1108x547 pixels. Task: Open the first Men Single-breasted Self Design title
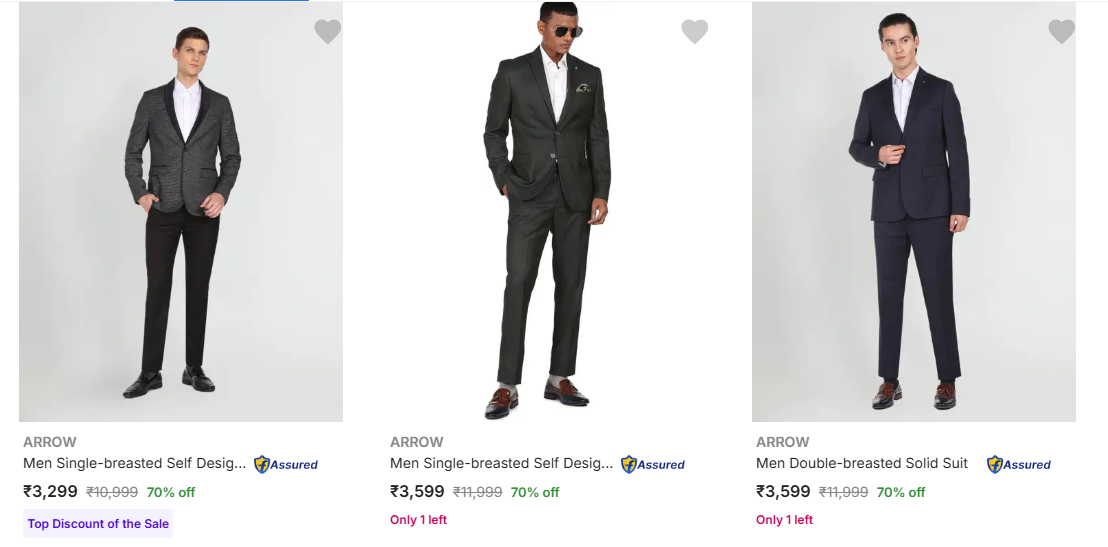click(134, 463)
